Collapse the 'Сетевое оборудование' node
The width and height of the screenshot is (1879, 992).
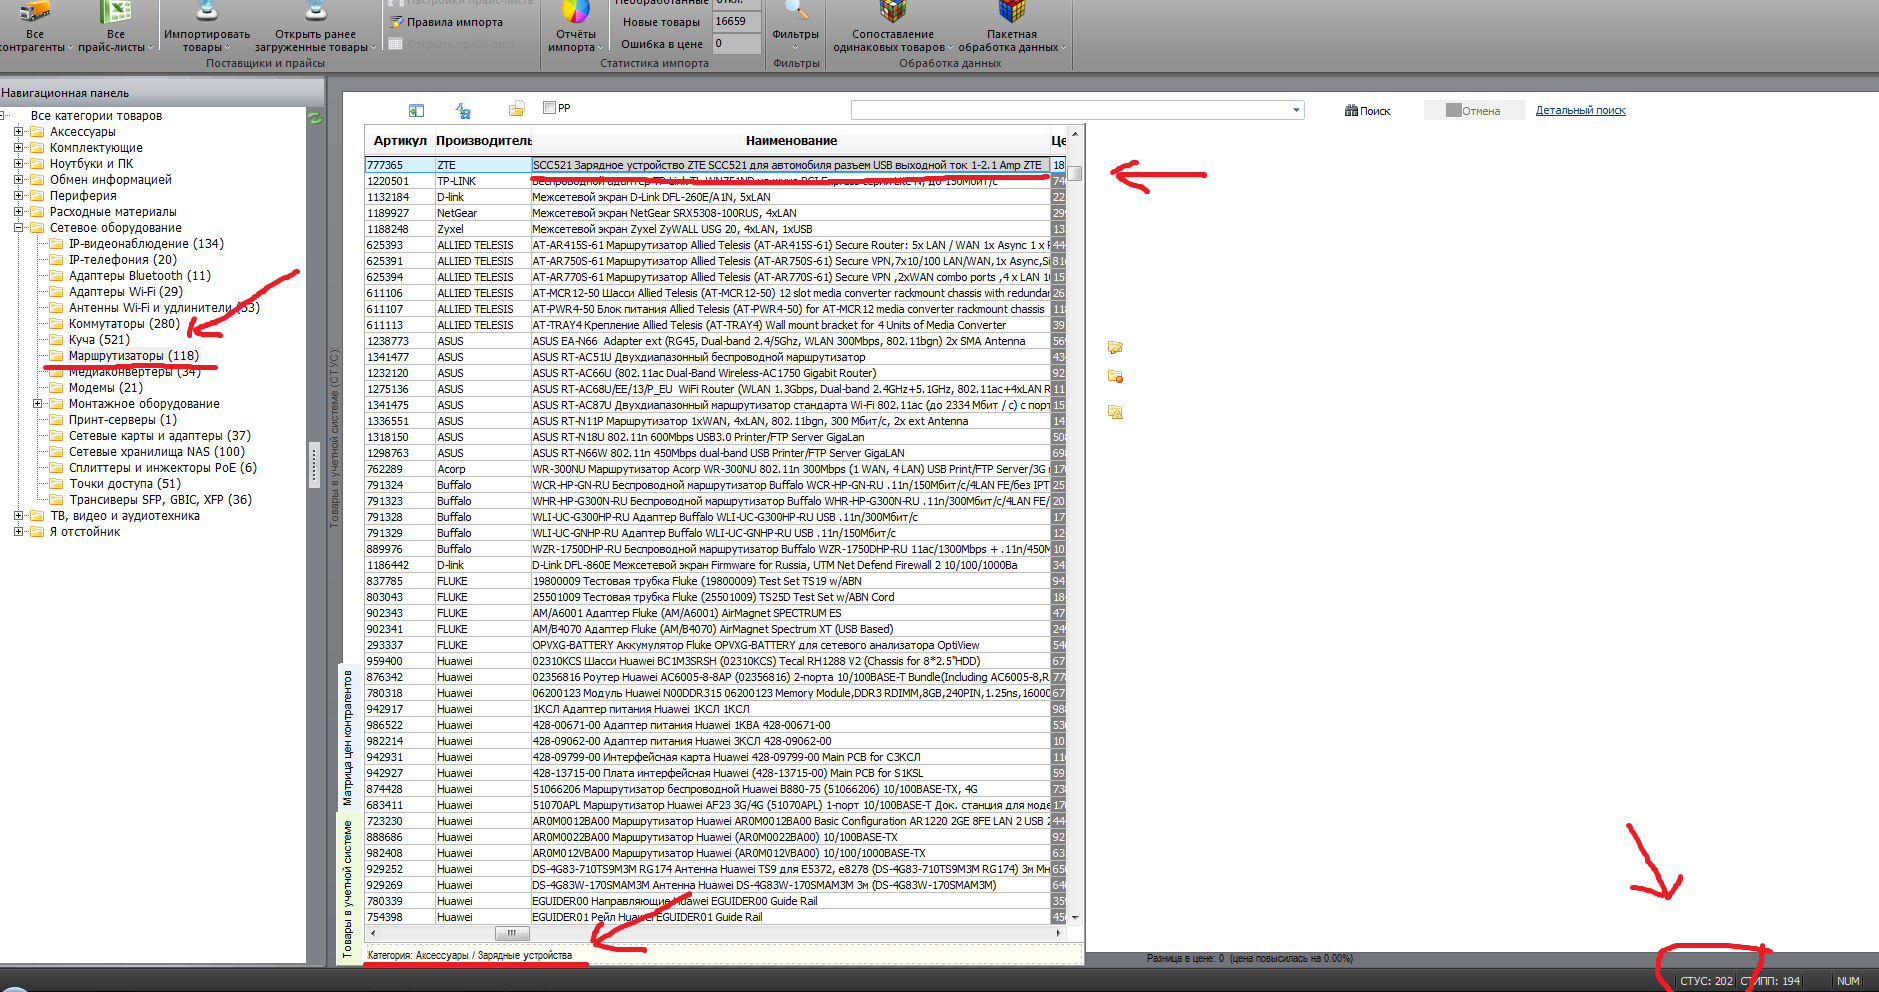click(18, 228)
